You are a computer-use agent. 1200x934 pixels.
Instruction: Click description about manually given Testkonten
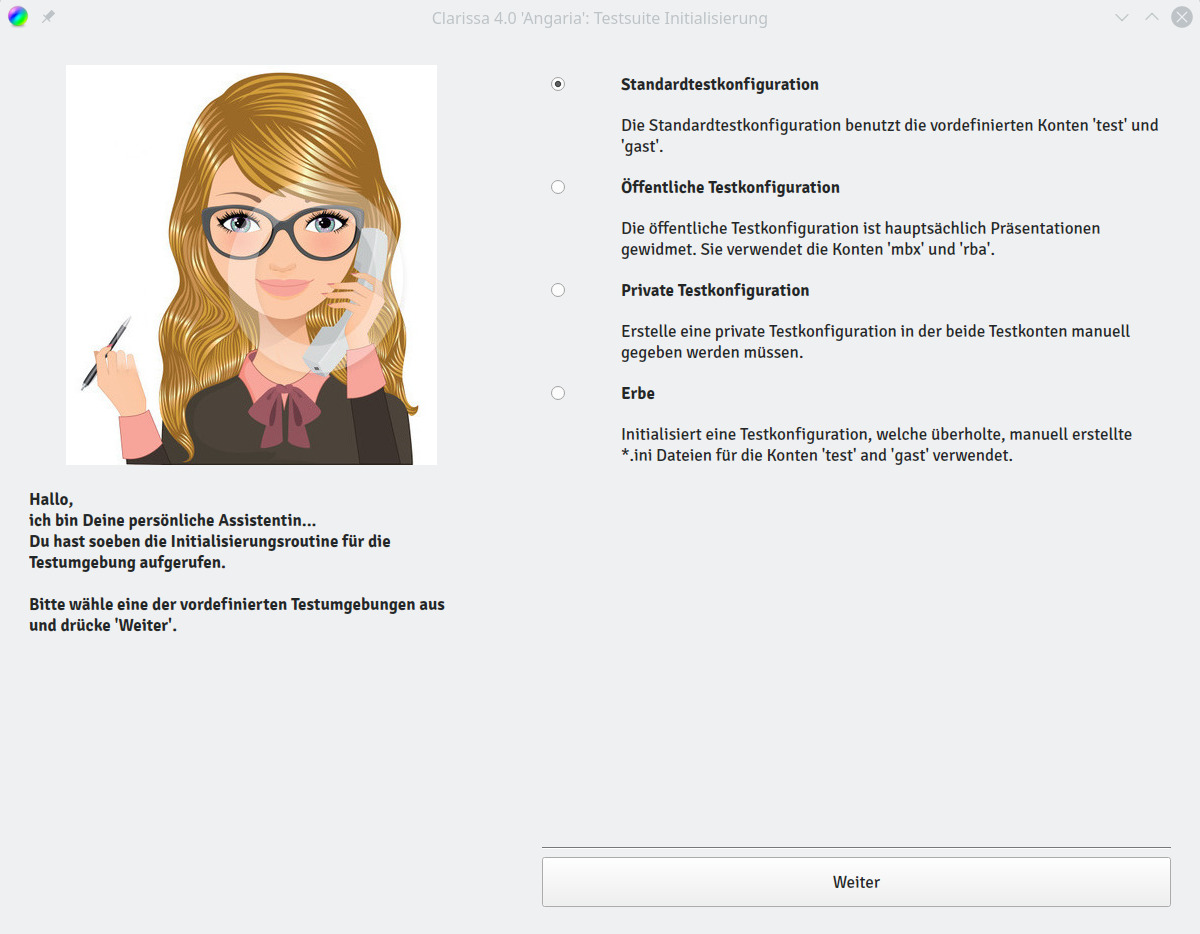(876, 342)
